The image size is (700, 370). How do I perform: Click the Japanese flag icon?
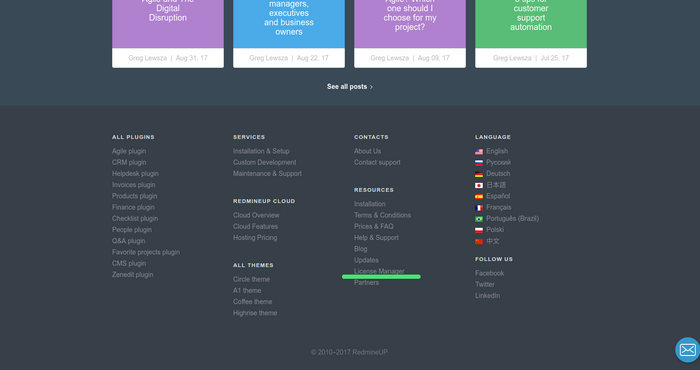pos(479,185)
